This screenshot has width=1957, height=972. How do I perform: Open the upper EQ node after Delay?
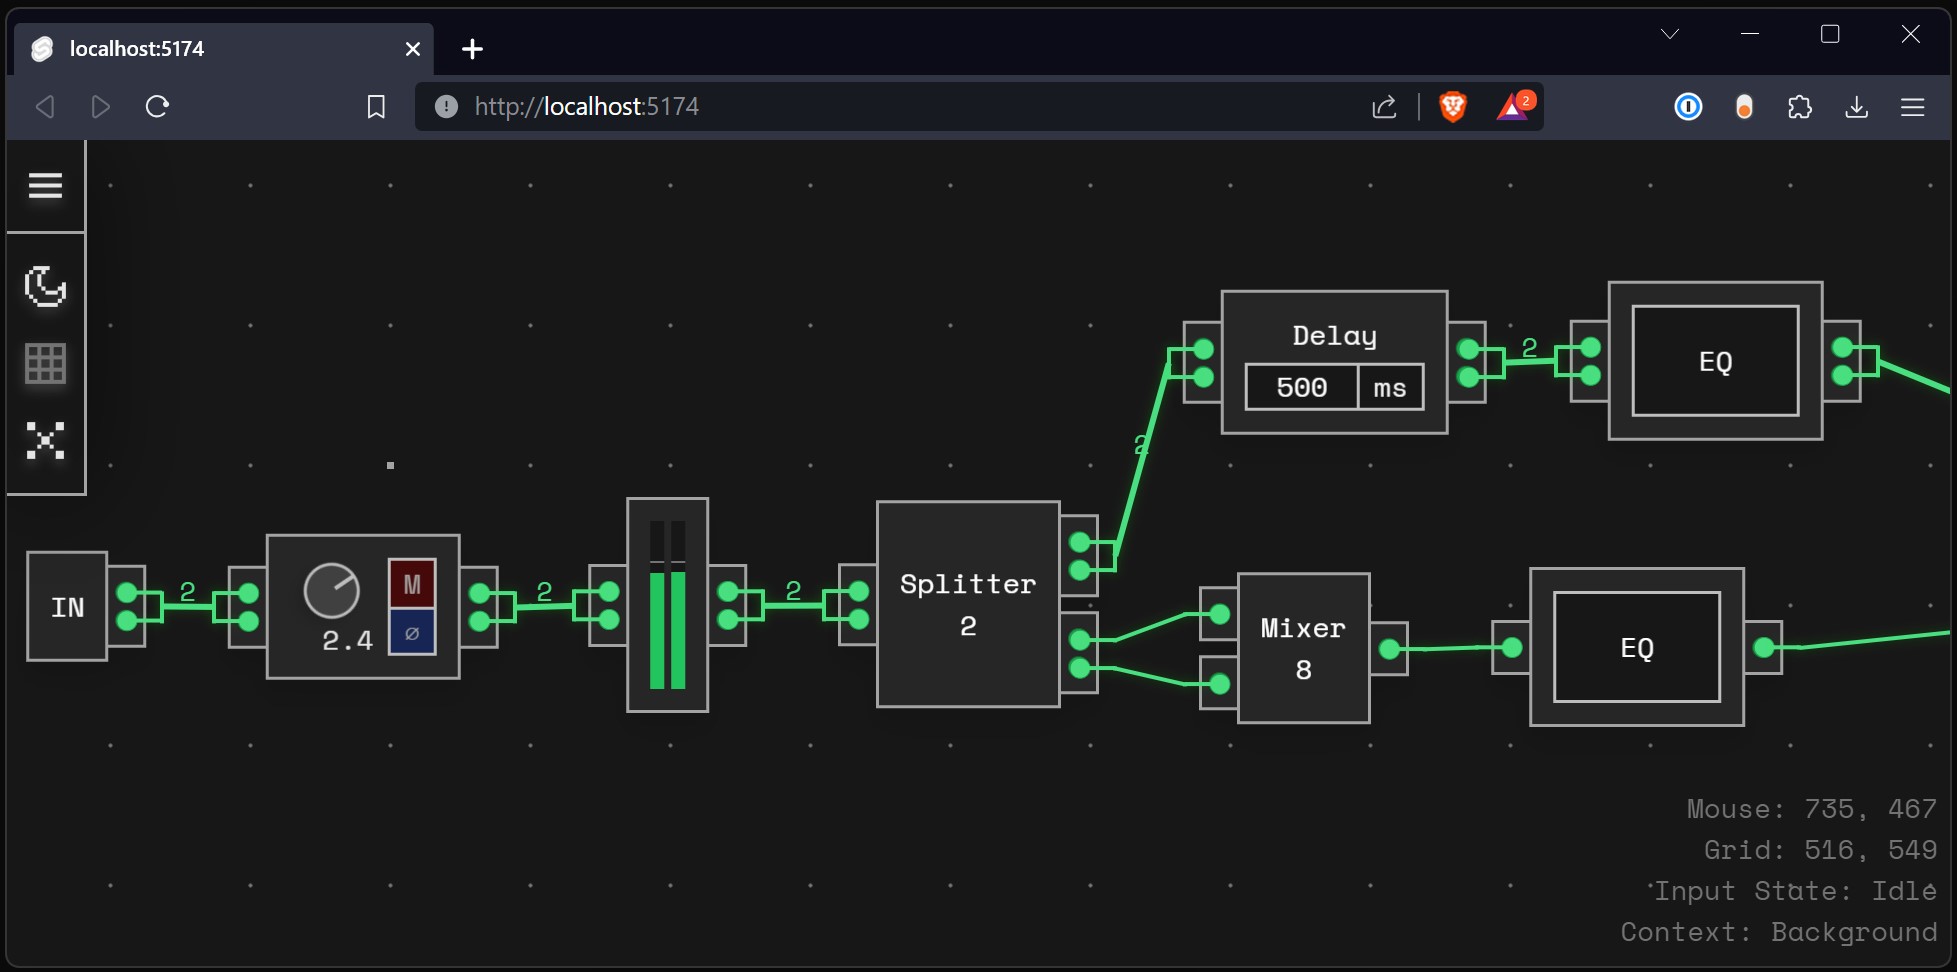1715,361
